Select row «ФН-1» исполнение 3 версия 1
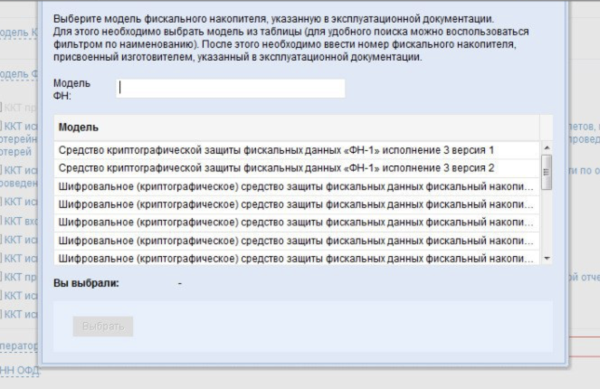Screen dimensions: 600x389 297,150
